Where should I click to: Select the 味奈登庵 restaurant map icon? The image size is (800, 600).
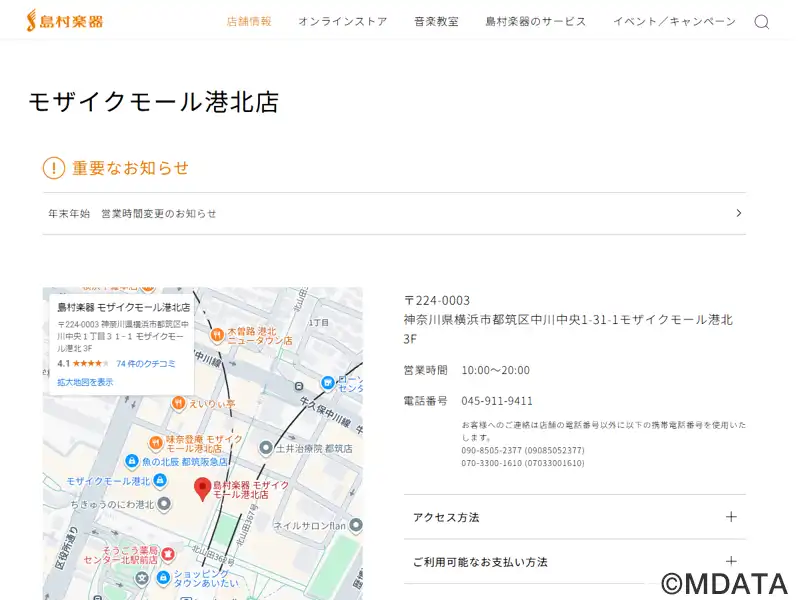(x=156, y=443)
